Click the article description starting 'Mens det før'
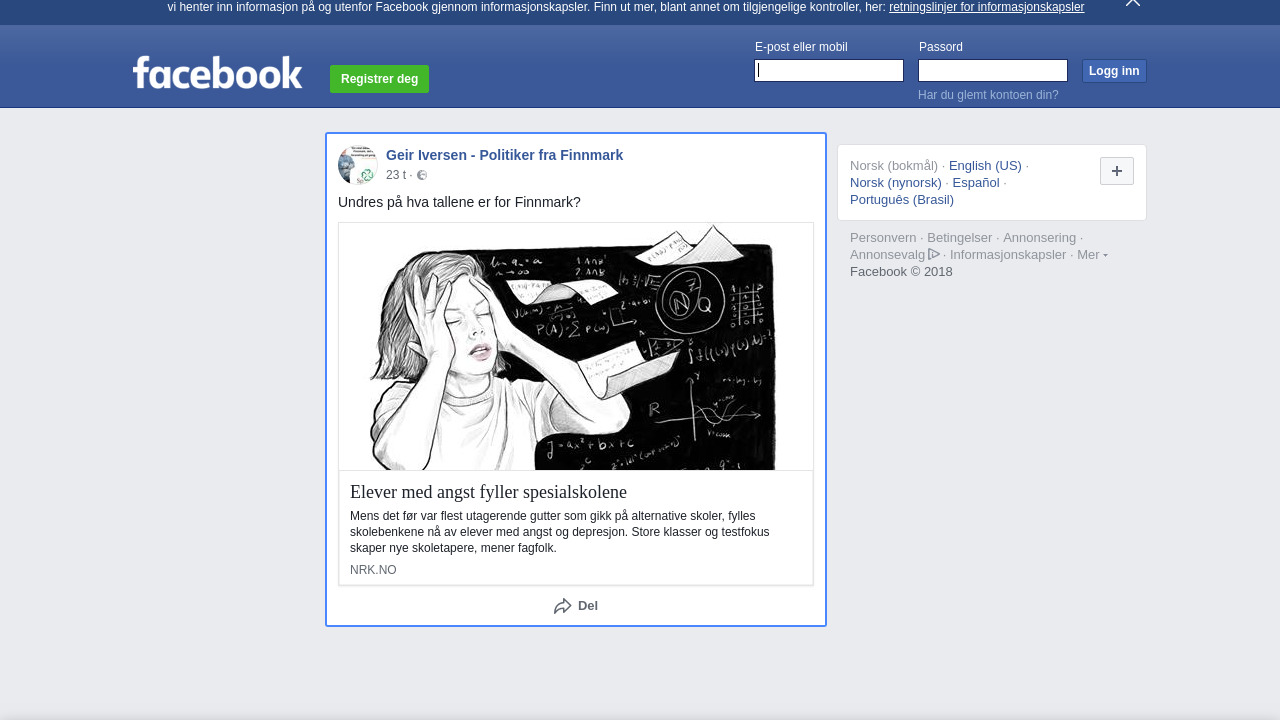Screen dimensions: 1280x720 coord(560,532)
